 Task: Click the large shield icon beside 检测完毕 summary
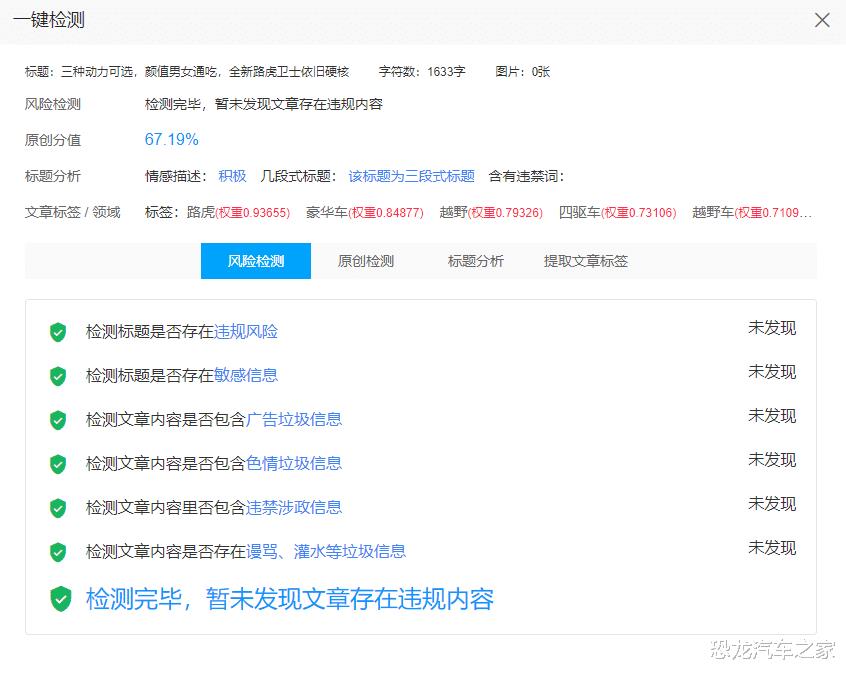point(60,599)
